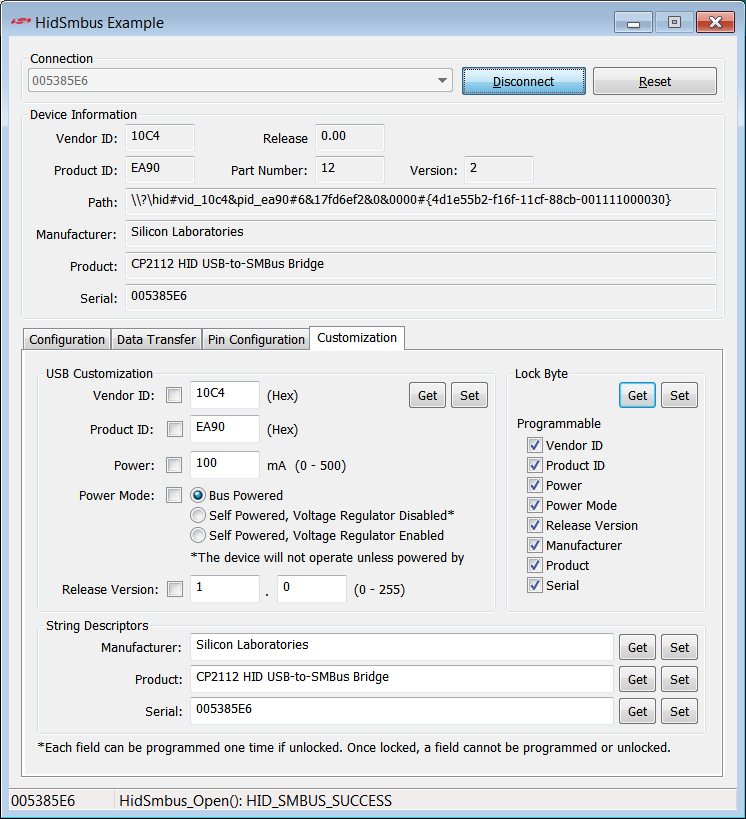
Task: Click the Release Version major number field
Action: (225, 589)
